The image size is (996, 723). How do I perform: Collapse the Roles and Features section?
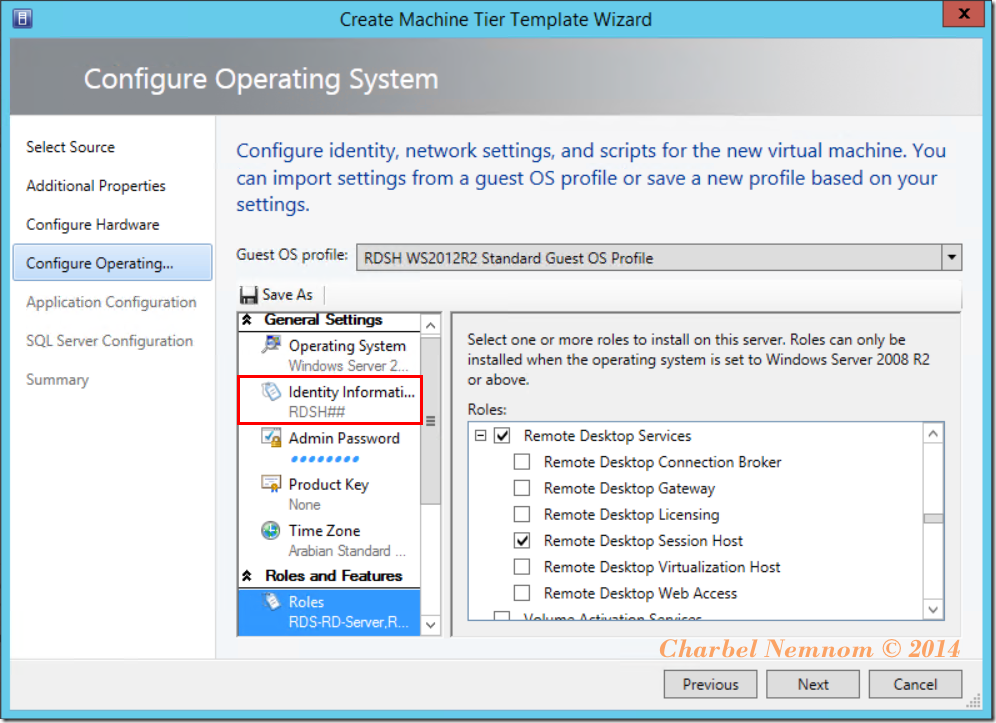[247, 576]
